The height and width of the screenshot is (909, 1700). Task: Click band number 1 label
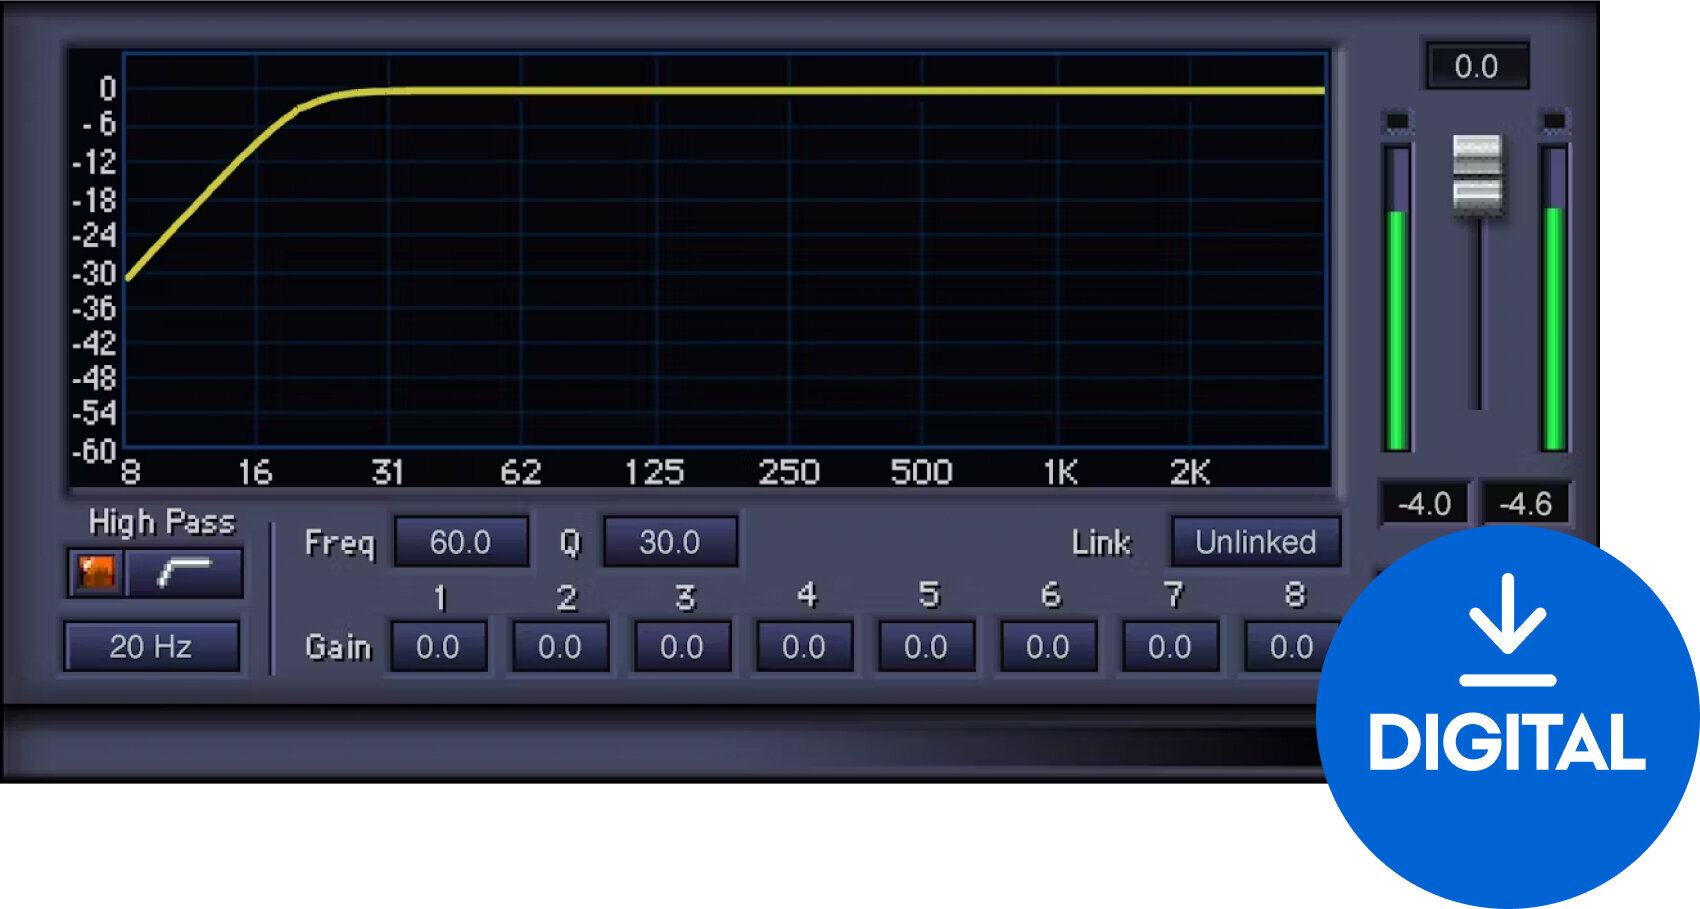439,598
